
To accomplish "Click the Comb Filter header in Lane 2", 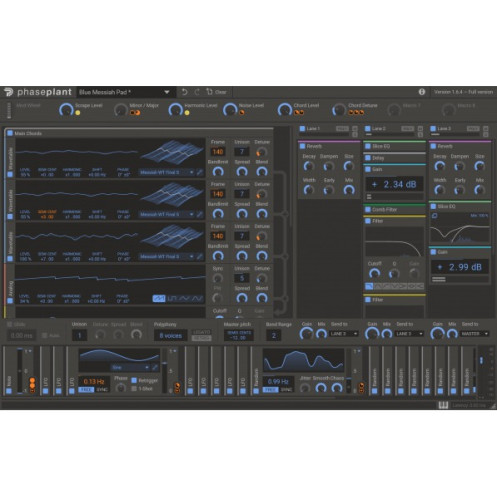I will tap(394, 209).
